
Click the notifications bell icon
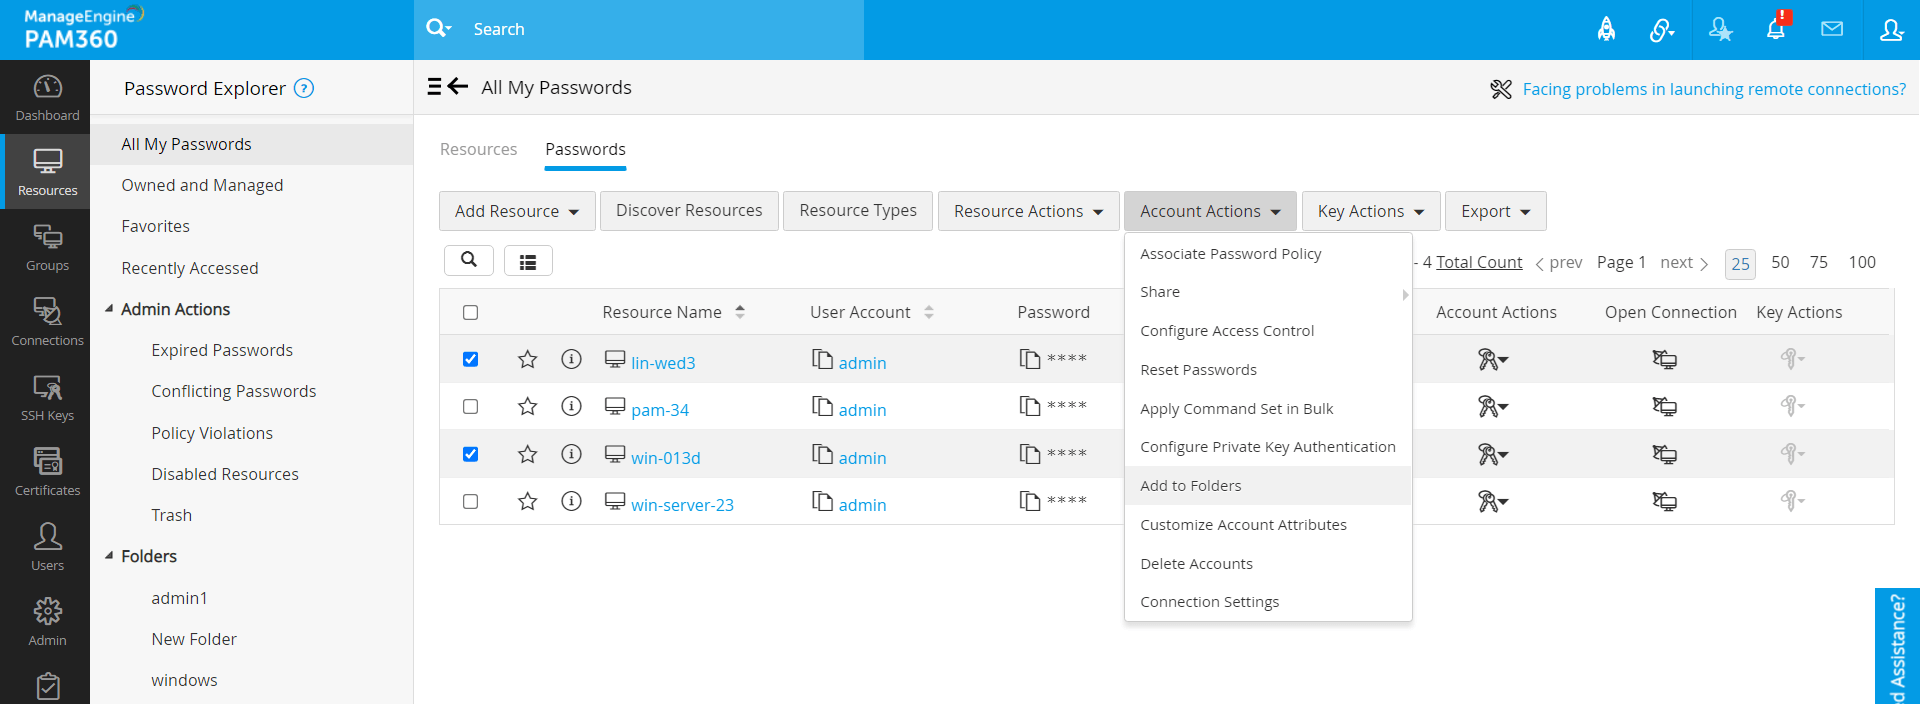coord(1775,29)
